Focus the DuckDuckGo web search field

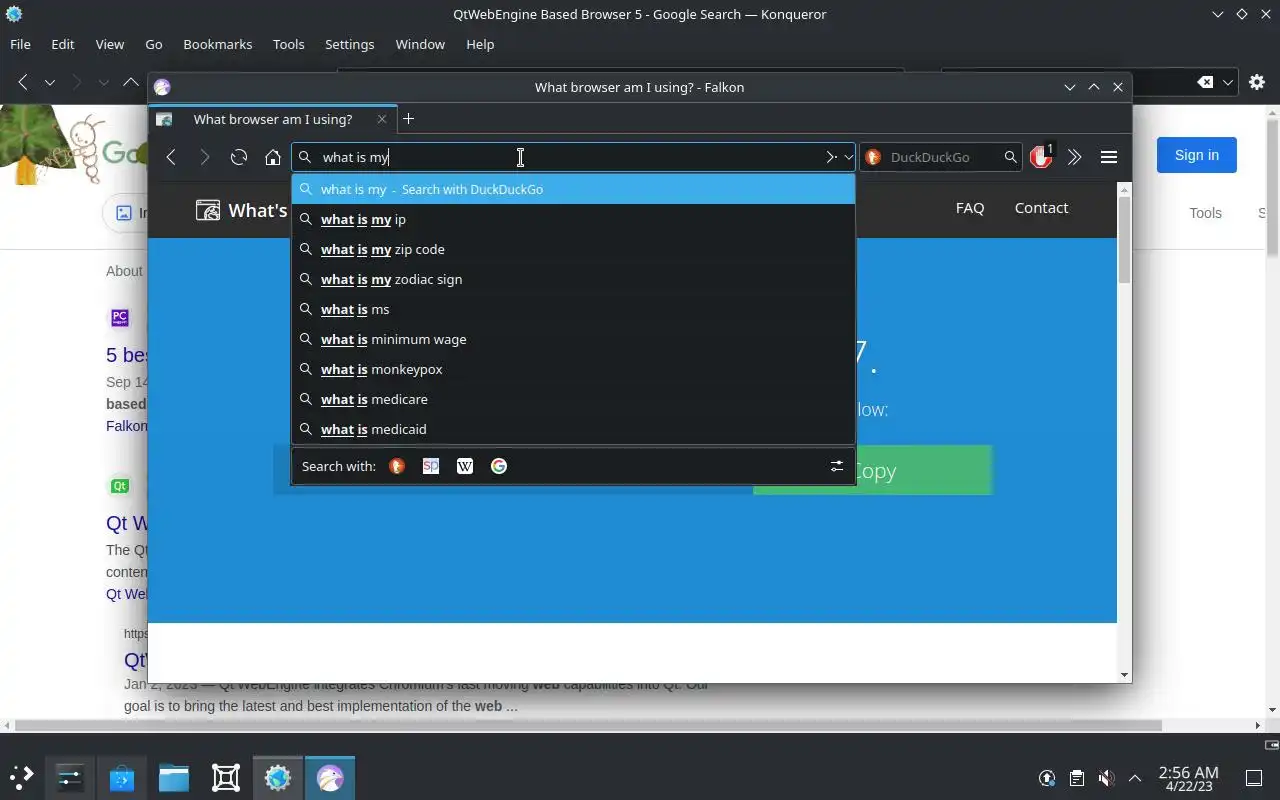click(941, 157)
